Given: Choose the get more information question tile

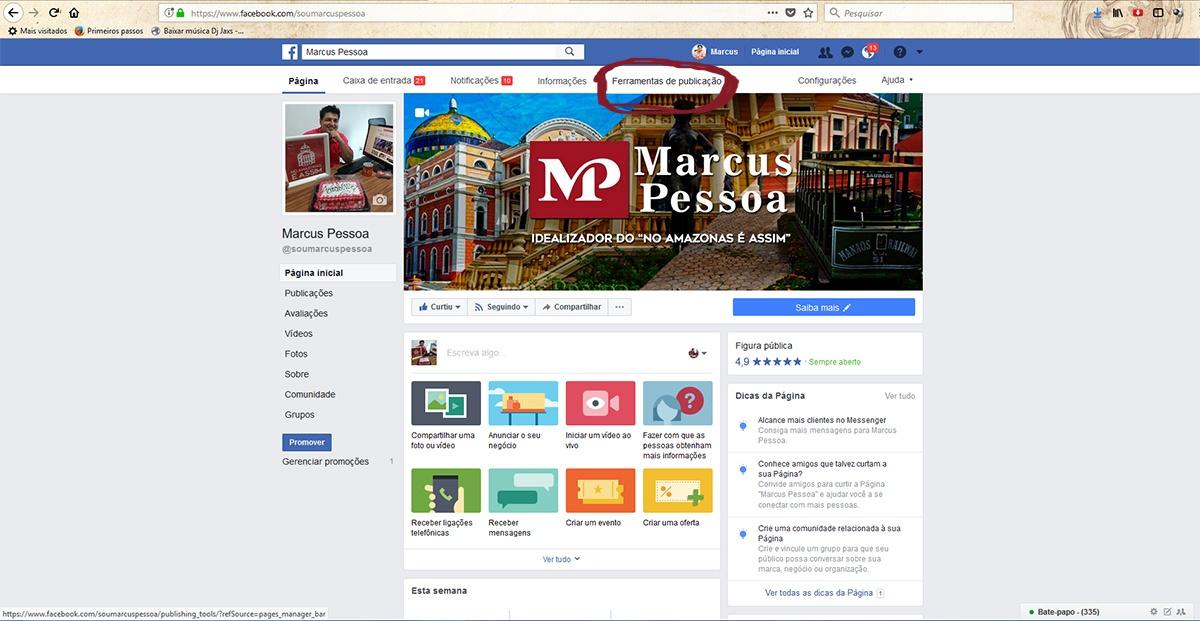Looking at the screenshot, I should tap(678, 420).
